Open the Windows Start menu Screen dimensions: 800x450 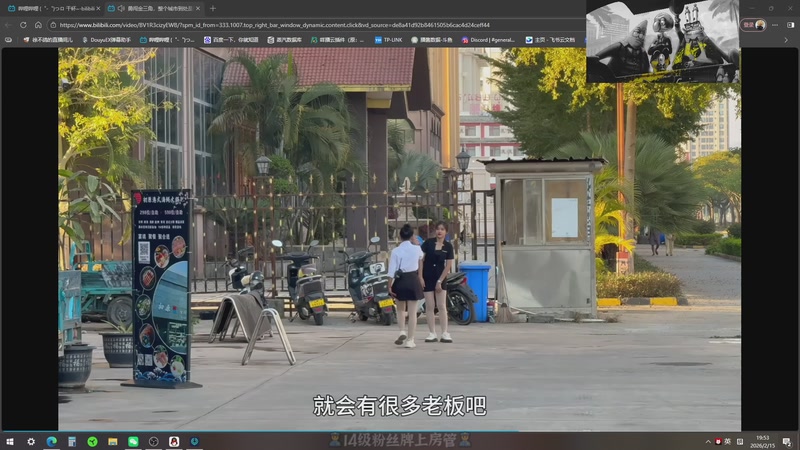click(x=10, y=441)
